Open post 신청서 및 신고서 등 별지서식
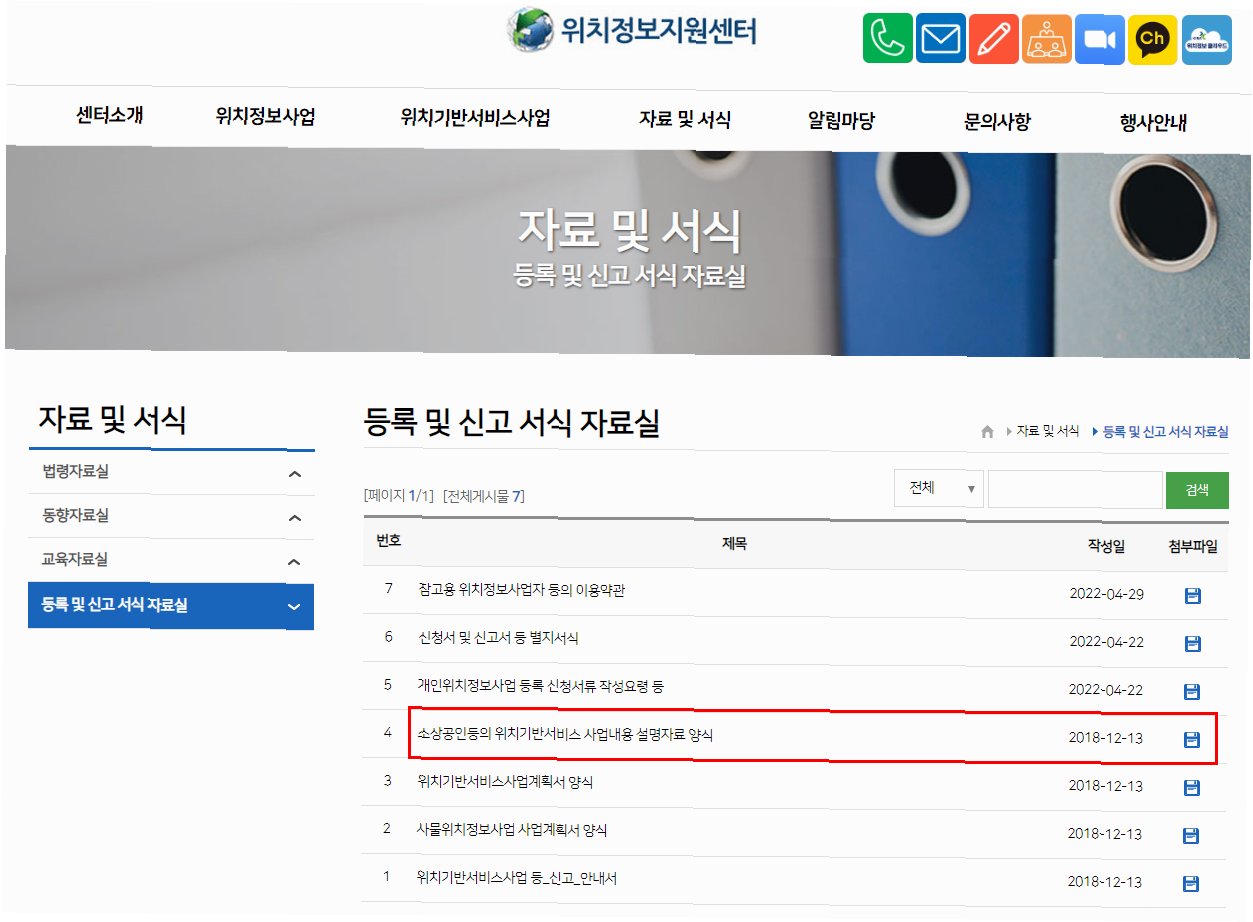 [x=498, y=637]
